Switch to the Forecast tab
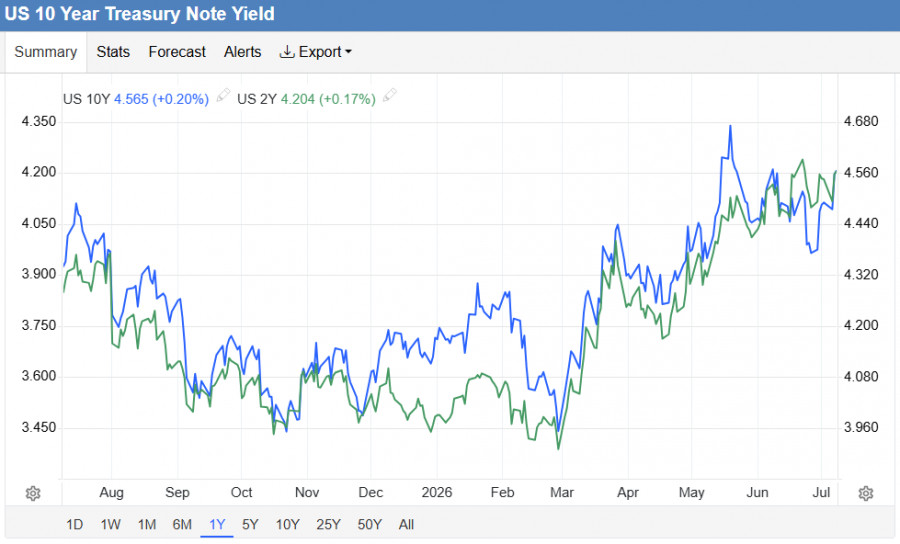 tap(177, 52)
